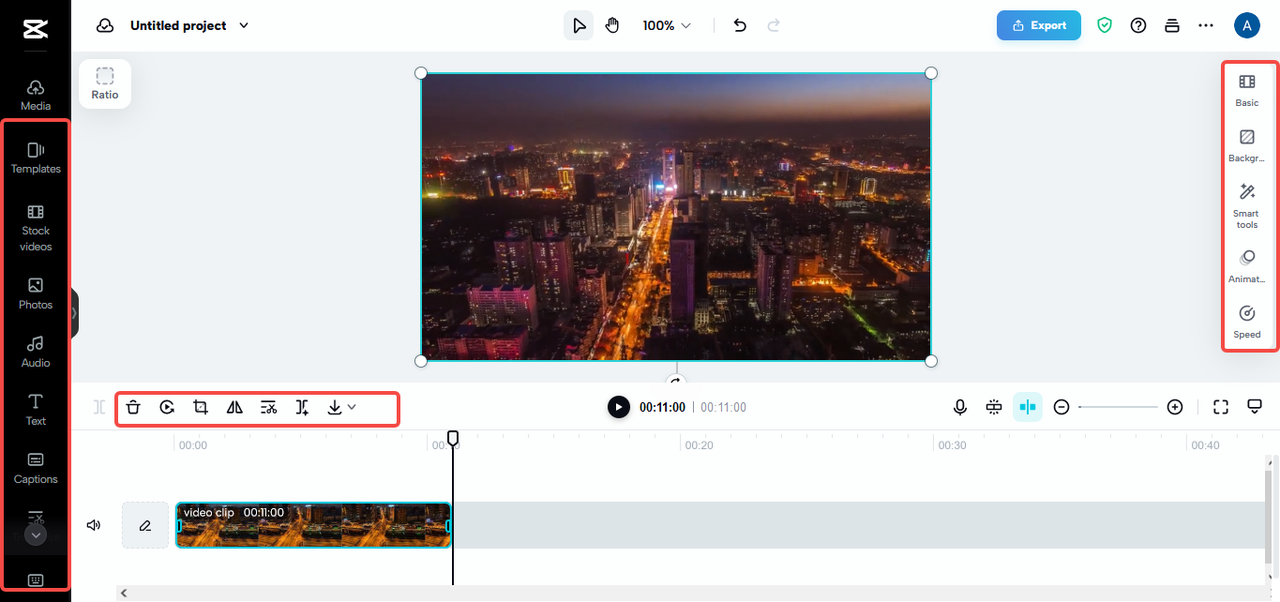Viewport: 1280px width, 602px height.
Task: Click the track cover edit pencil button
Action: click(x=145, y=525)
